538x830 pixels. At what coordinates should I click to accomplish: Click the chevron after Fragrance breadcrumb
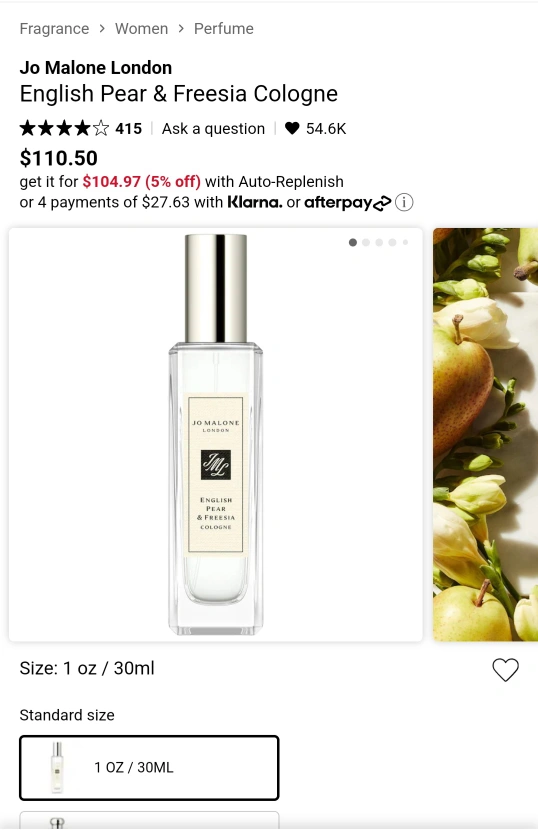102,29
